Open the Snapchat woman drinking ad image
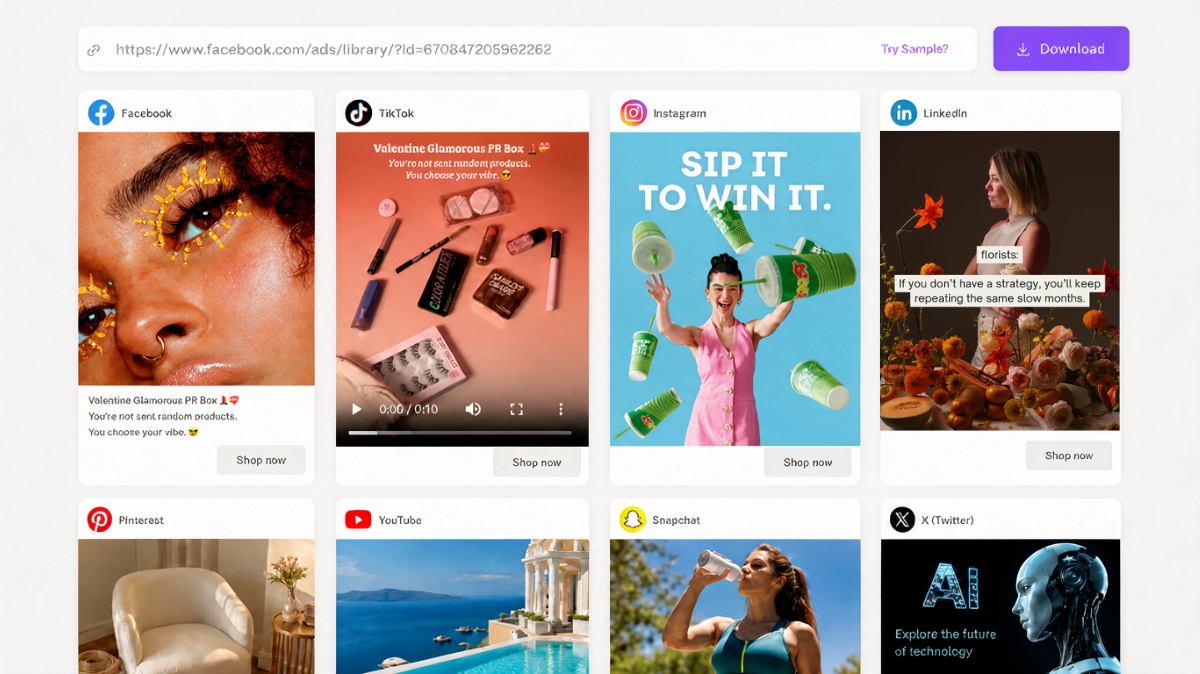Screen dimensions: 1200x674 click(735, 606)
